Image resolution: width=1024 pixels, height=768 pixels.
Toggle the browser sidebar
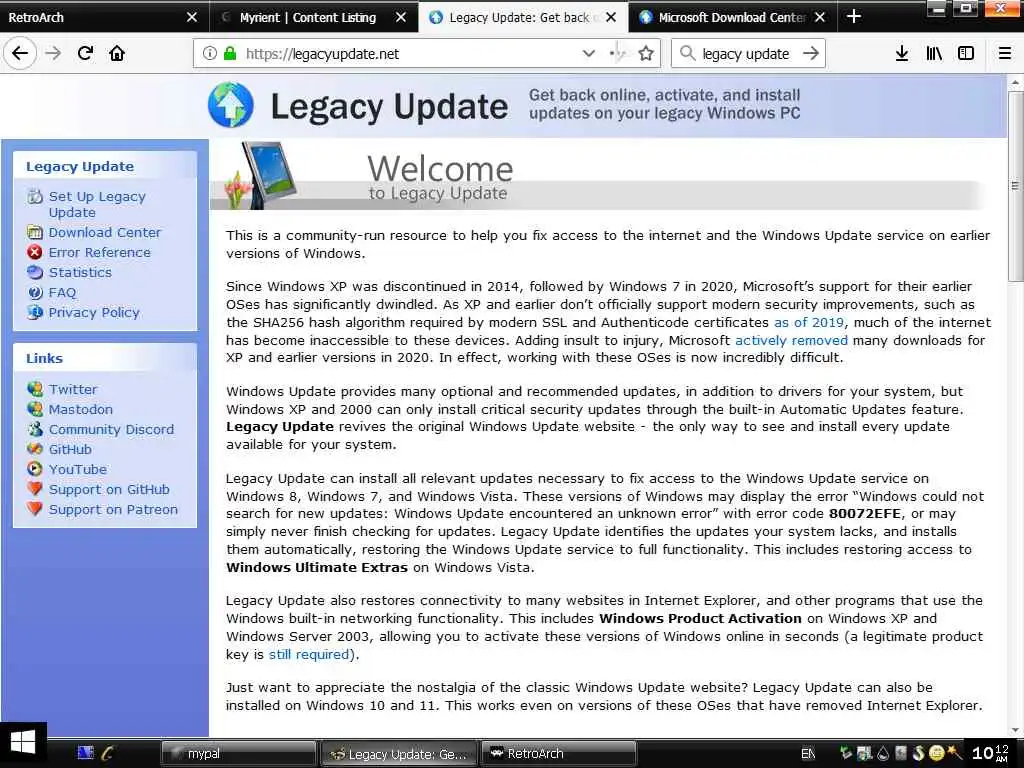tap(966, 54)
